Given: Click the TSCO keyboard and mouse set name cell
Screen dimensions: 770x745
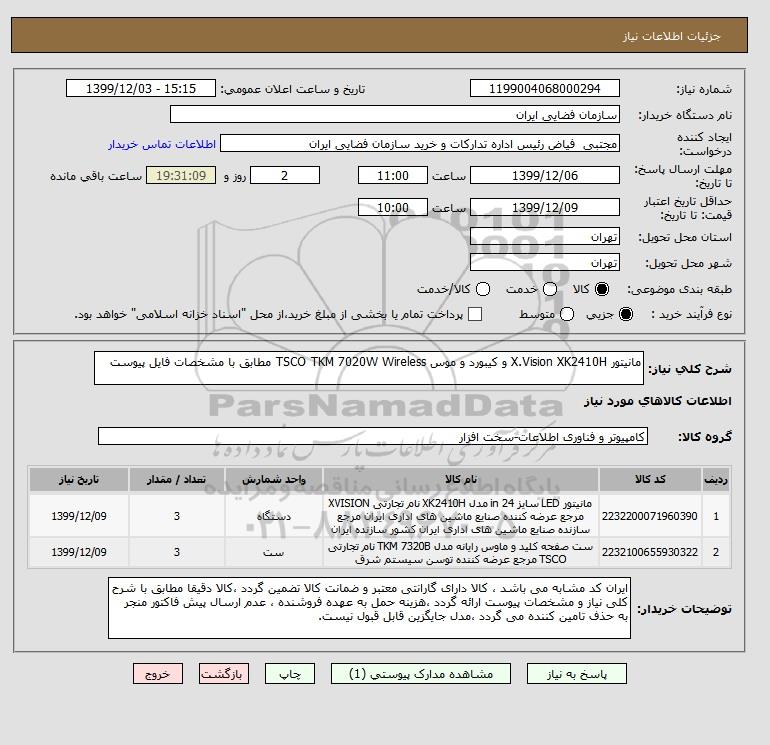Looking at the screenshot, I should pyautogui.click(x=461, y=552).
